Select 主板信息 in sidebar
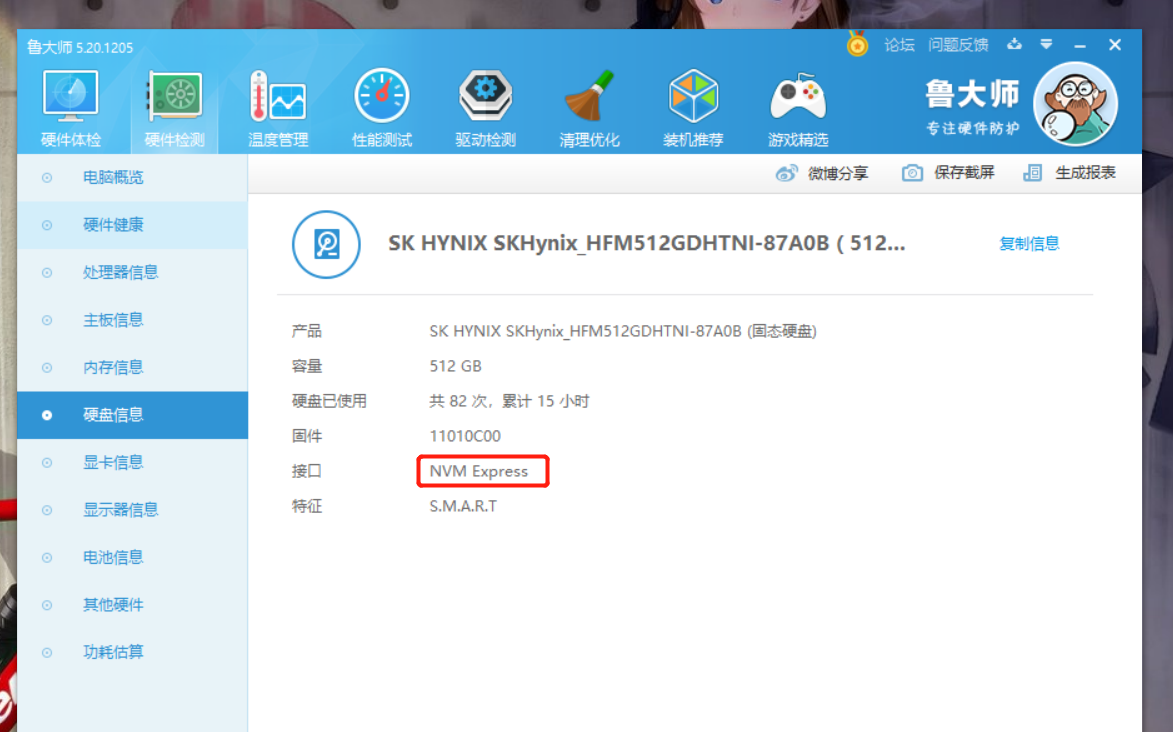The width and height of the screenshot is (1173, 732). tap(132, 320)
